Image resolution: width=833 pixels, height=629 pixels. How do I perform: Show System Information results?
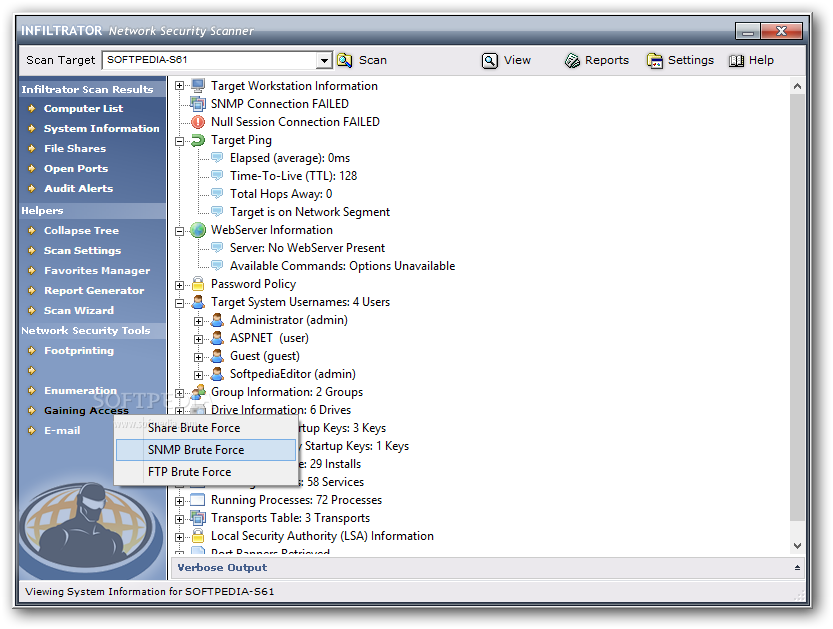coord(101,129)
